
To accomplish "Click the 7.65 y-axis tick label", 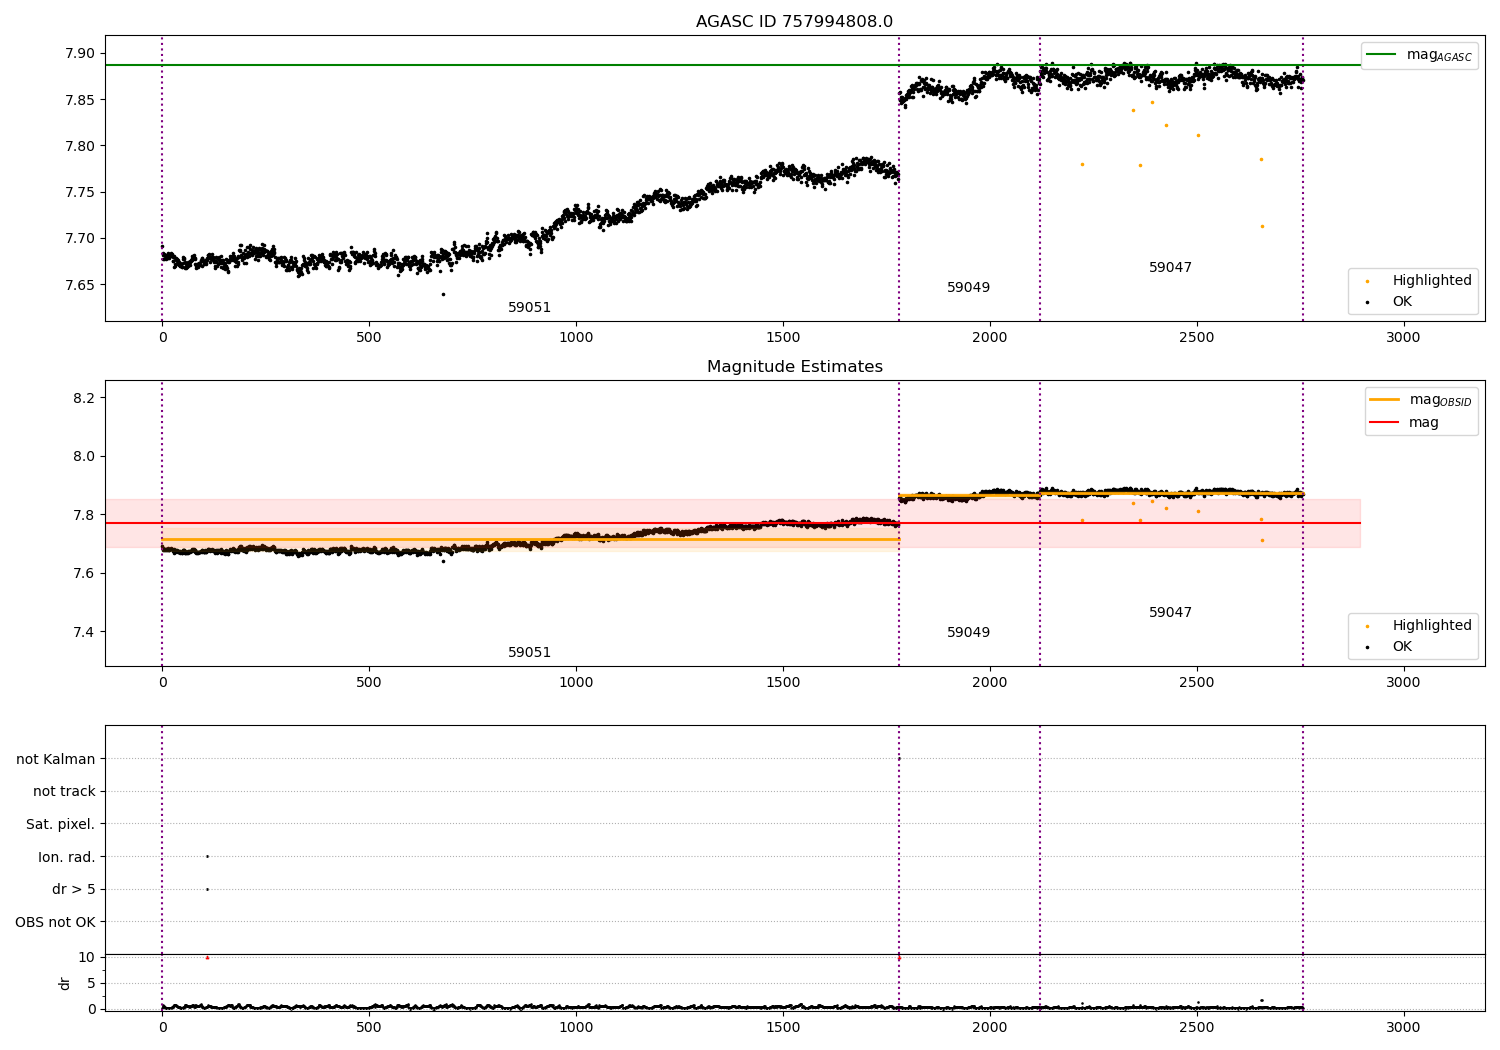I will point(80,285).
